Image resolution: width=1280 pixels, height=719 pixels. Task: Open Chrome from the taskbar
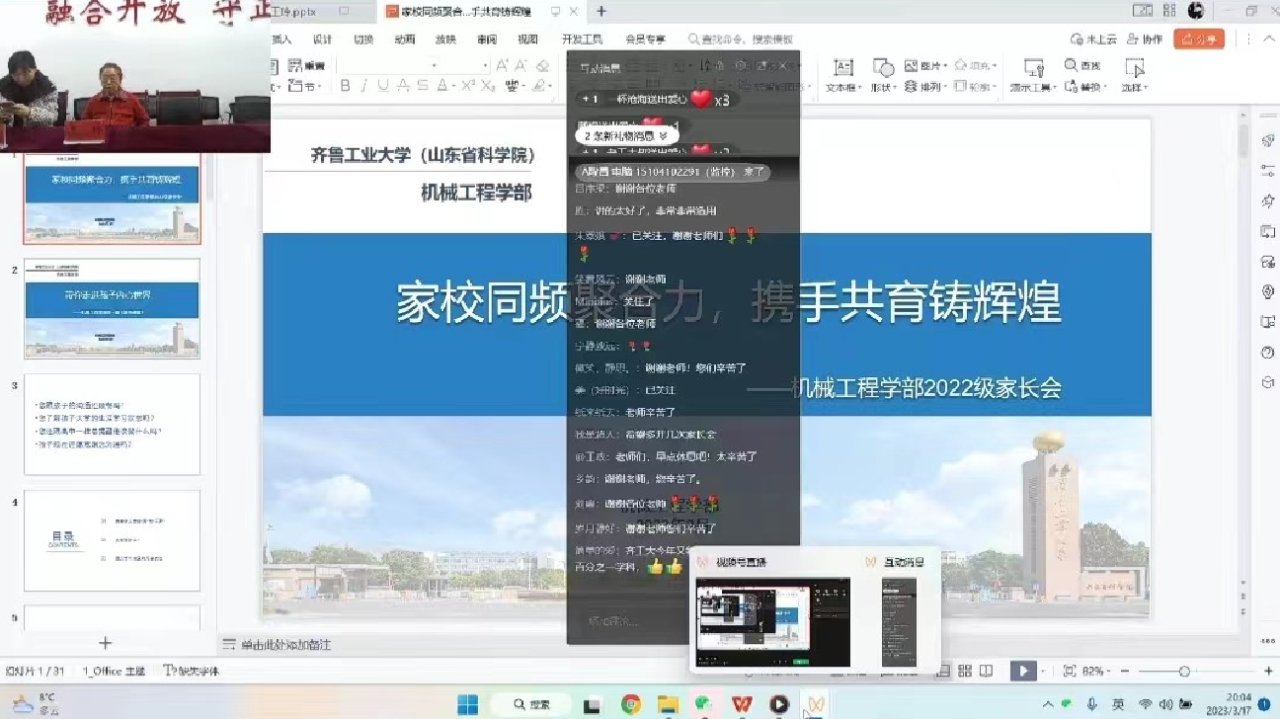[631, 705]
